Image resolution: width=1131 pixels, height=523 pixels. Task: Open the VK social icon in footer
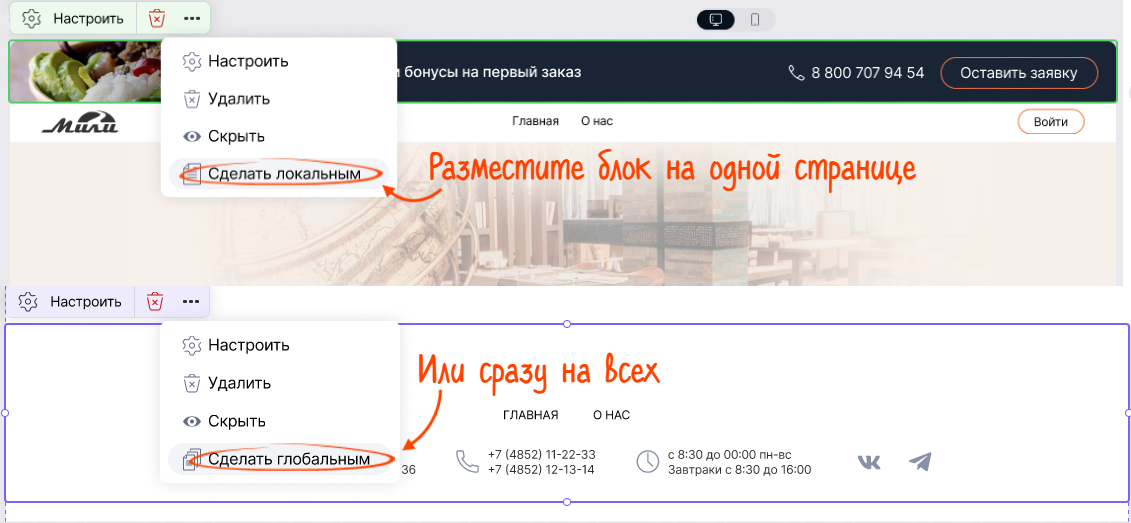(869, 461)
